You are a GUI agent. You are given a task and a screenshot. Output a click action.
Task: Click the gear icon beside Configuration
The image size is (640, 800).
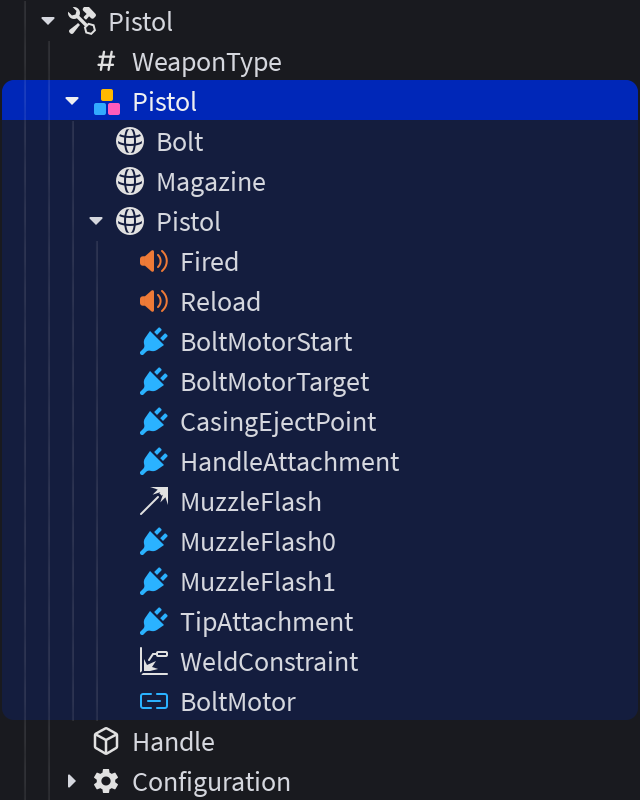(x=106, y=782)
